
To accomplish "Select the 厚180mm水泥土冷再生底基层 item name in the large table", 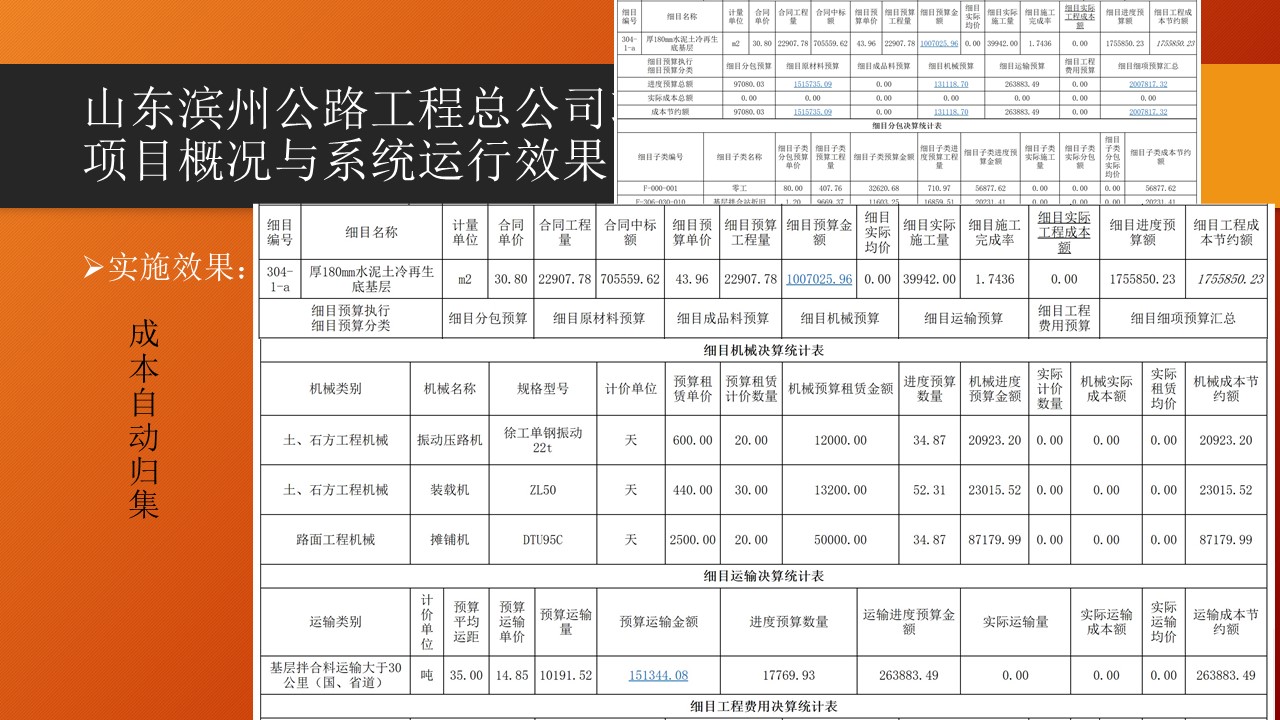I will 369,279.
